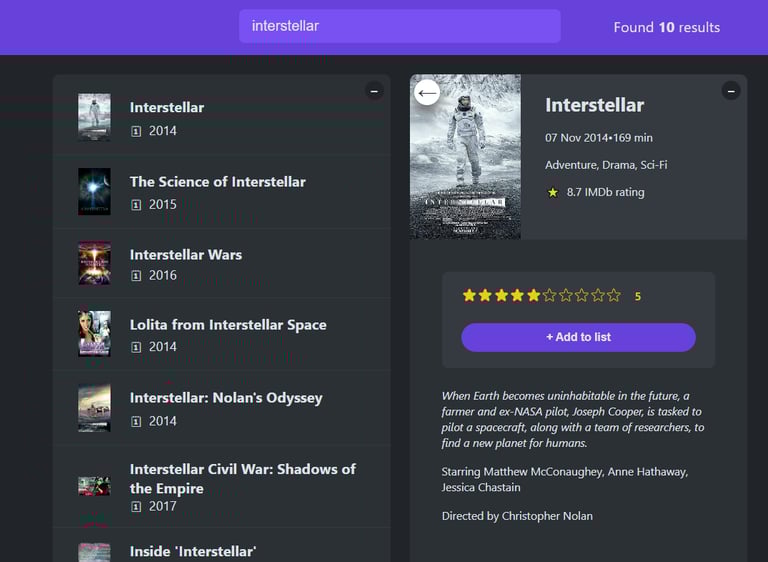This screenshot has width=768, height=562.
Task: Click the yellow star beside IMDb rating
Action: [x=552, y=193]
